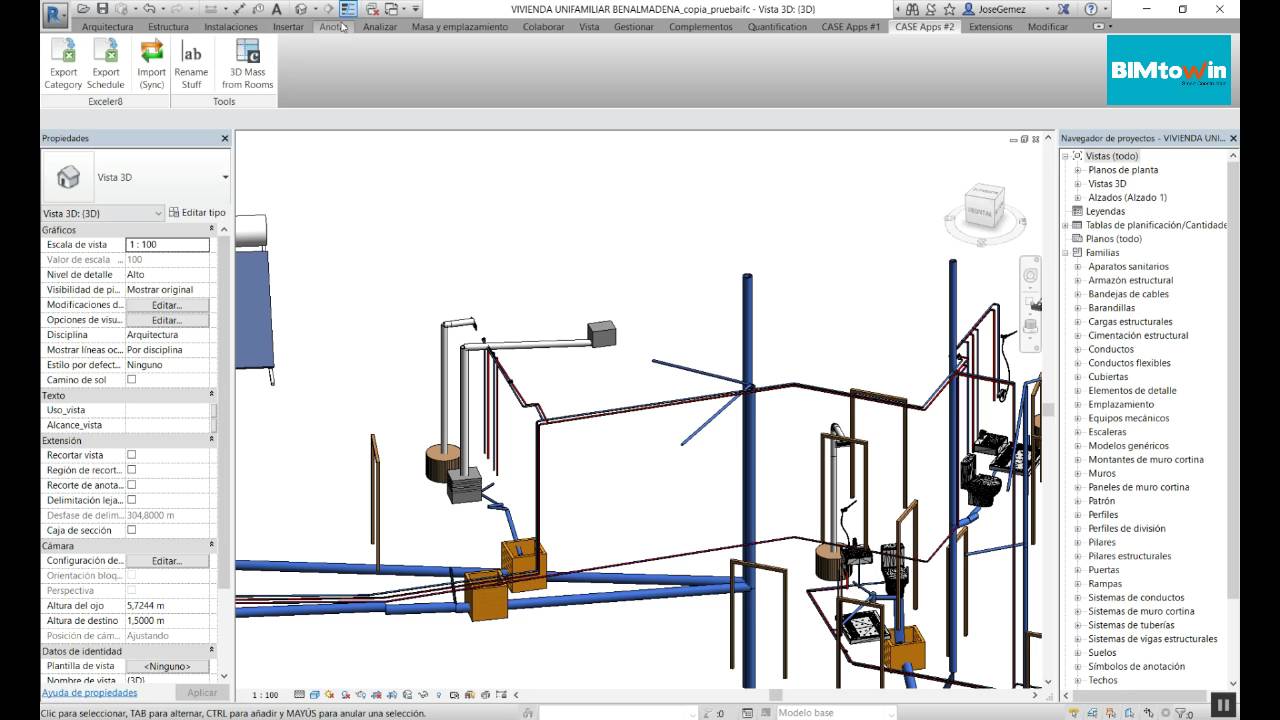Click Editar button for Modificaciones de visibilidad
Image resolution: width=1280 pixels, height=720 pixels.
[167, 305]
